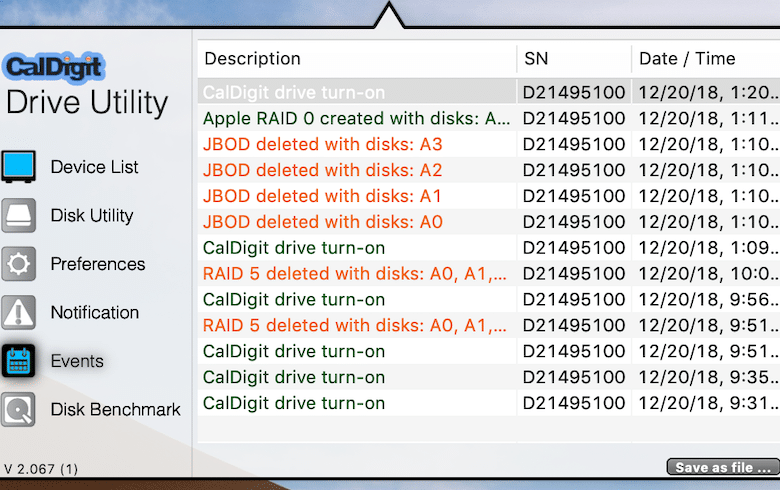Select the Events calendar icon
This screenshot has height=490, width=780.
pos(18,361)
